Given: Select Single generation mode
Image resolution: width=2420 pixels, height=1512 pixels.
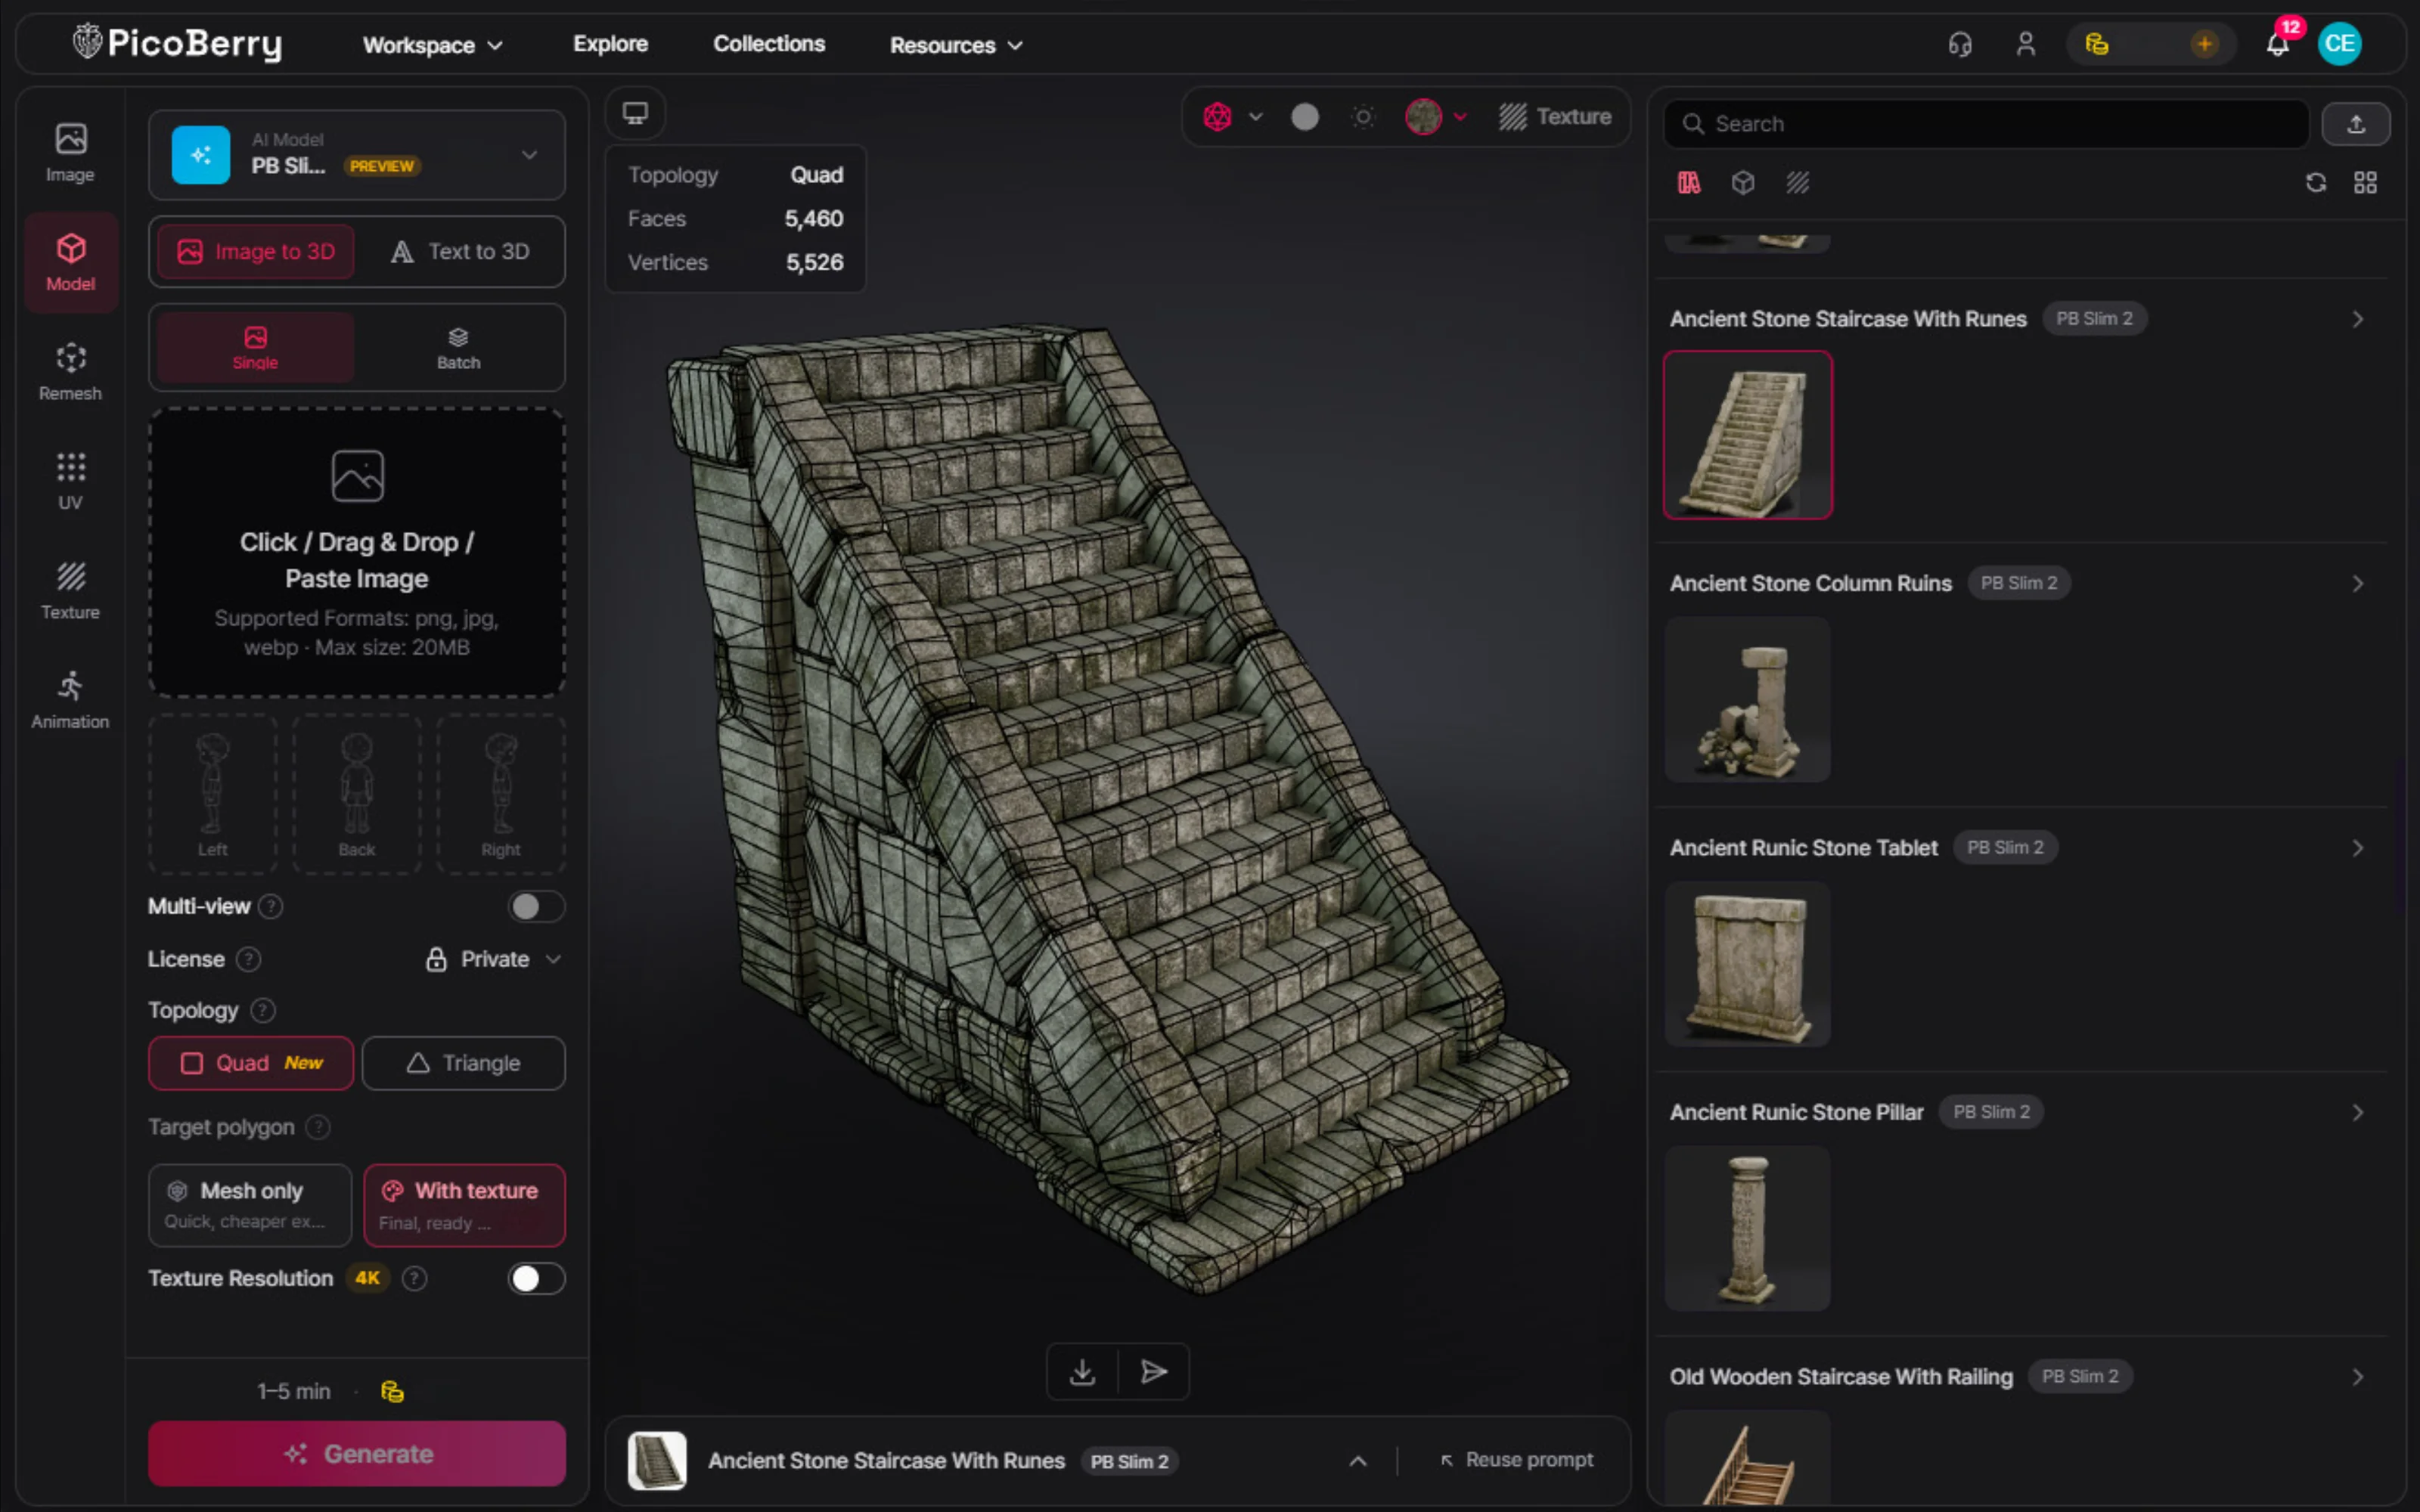Looking at the screenshot, I should [255, 348].
